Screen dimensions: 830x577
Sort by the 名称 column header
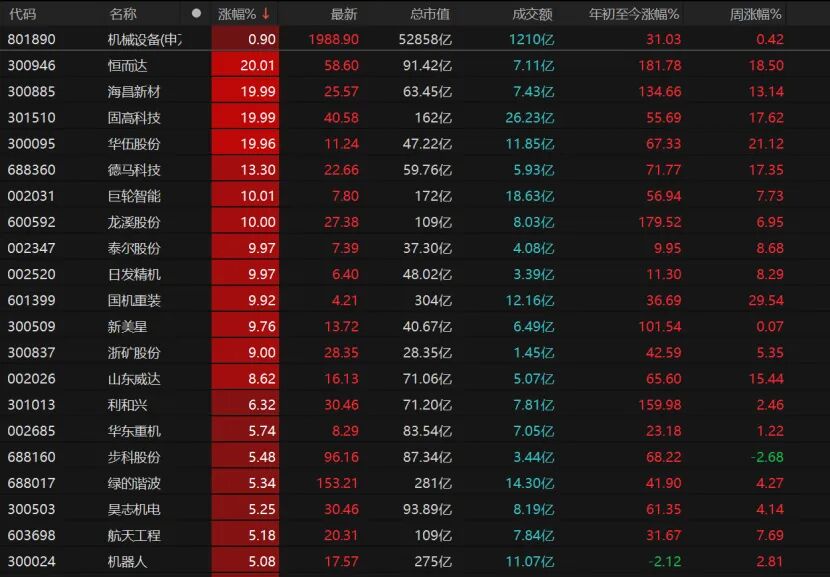[x=123, y=14]
